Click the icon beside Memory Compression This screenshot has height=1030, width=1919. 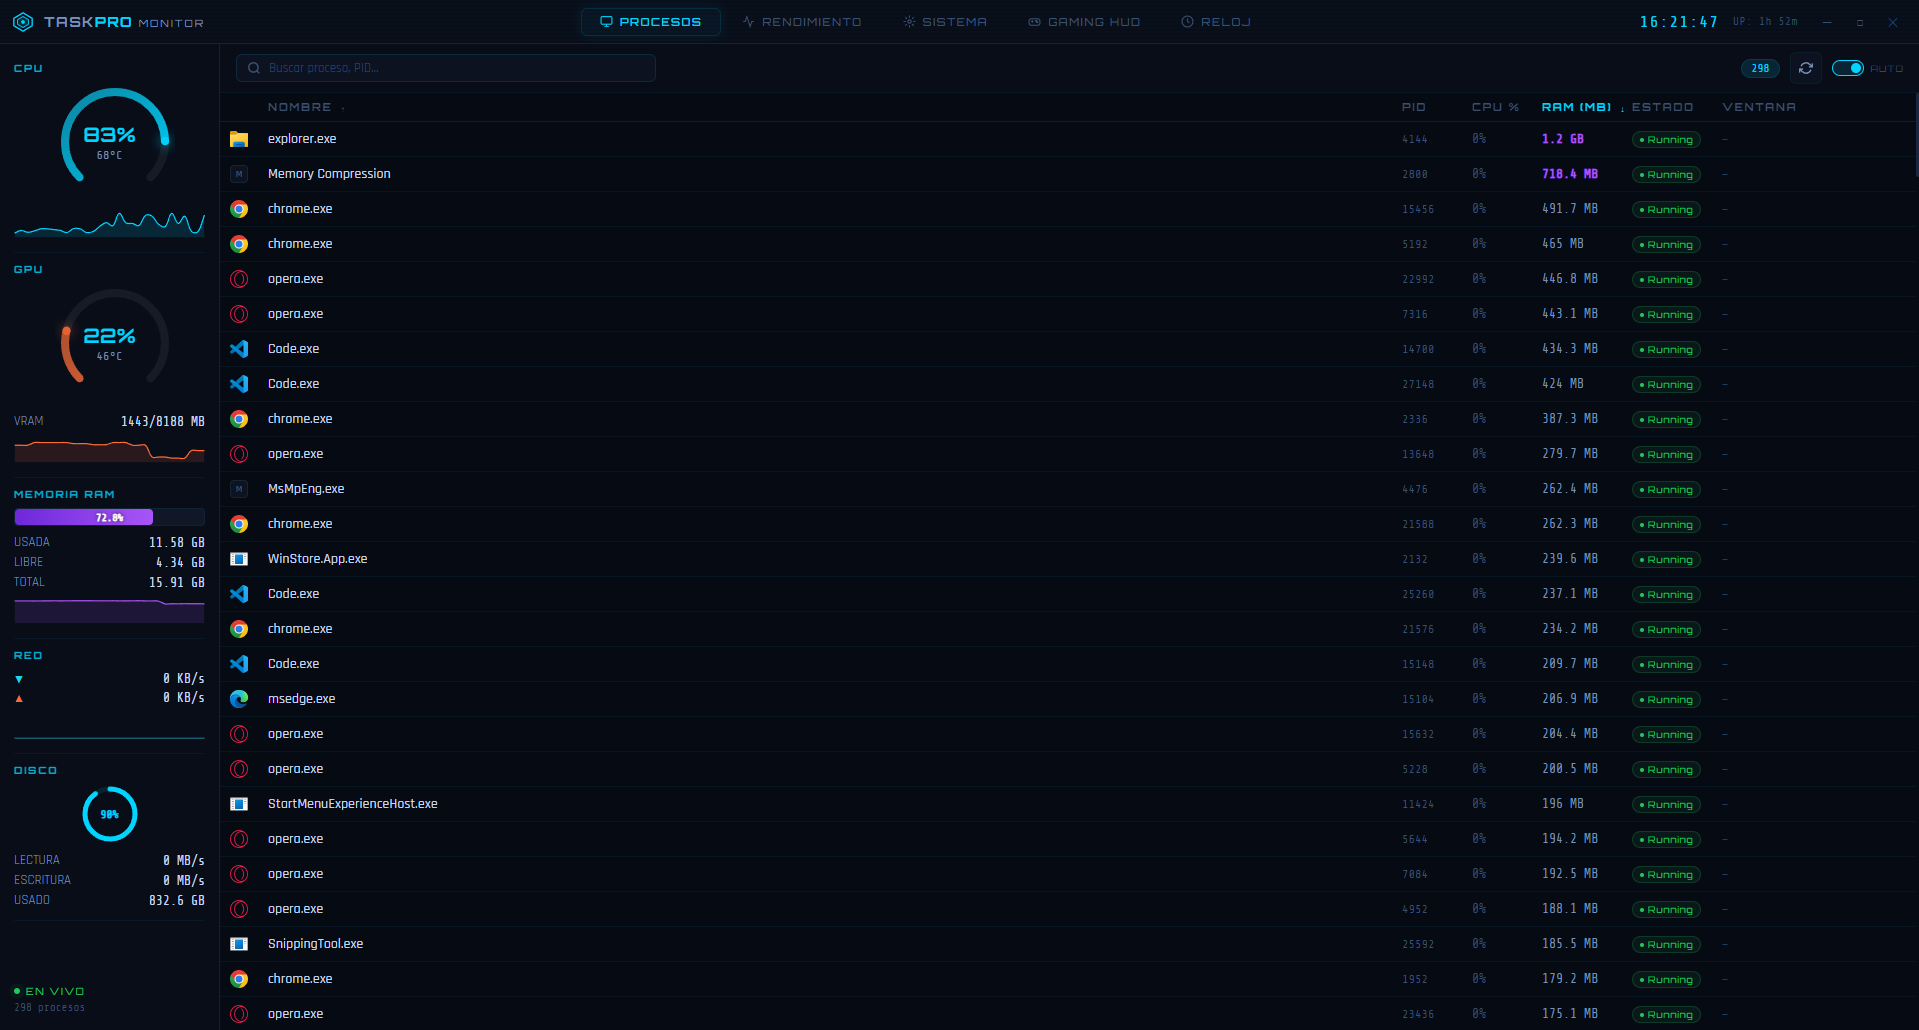(x=239, y=174)
